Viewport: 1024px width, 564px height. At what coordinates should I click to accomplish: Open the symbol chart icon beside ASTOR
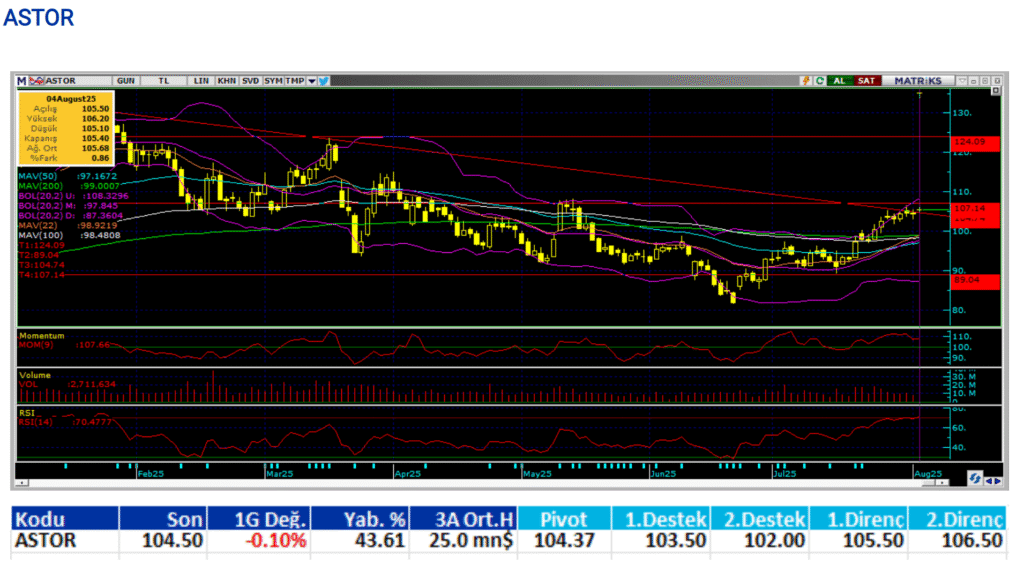[37, 81]
